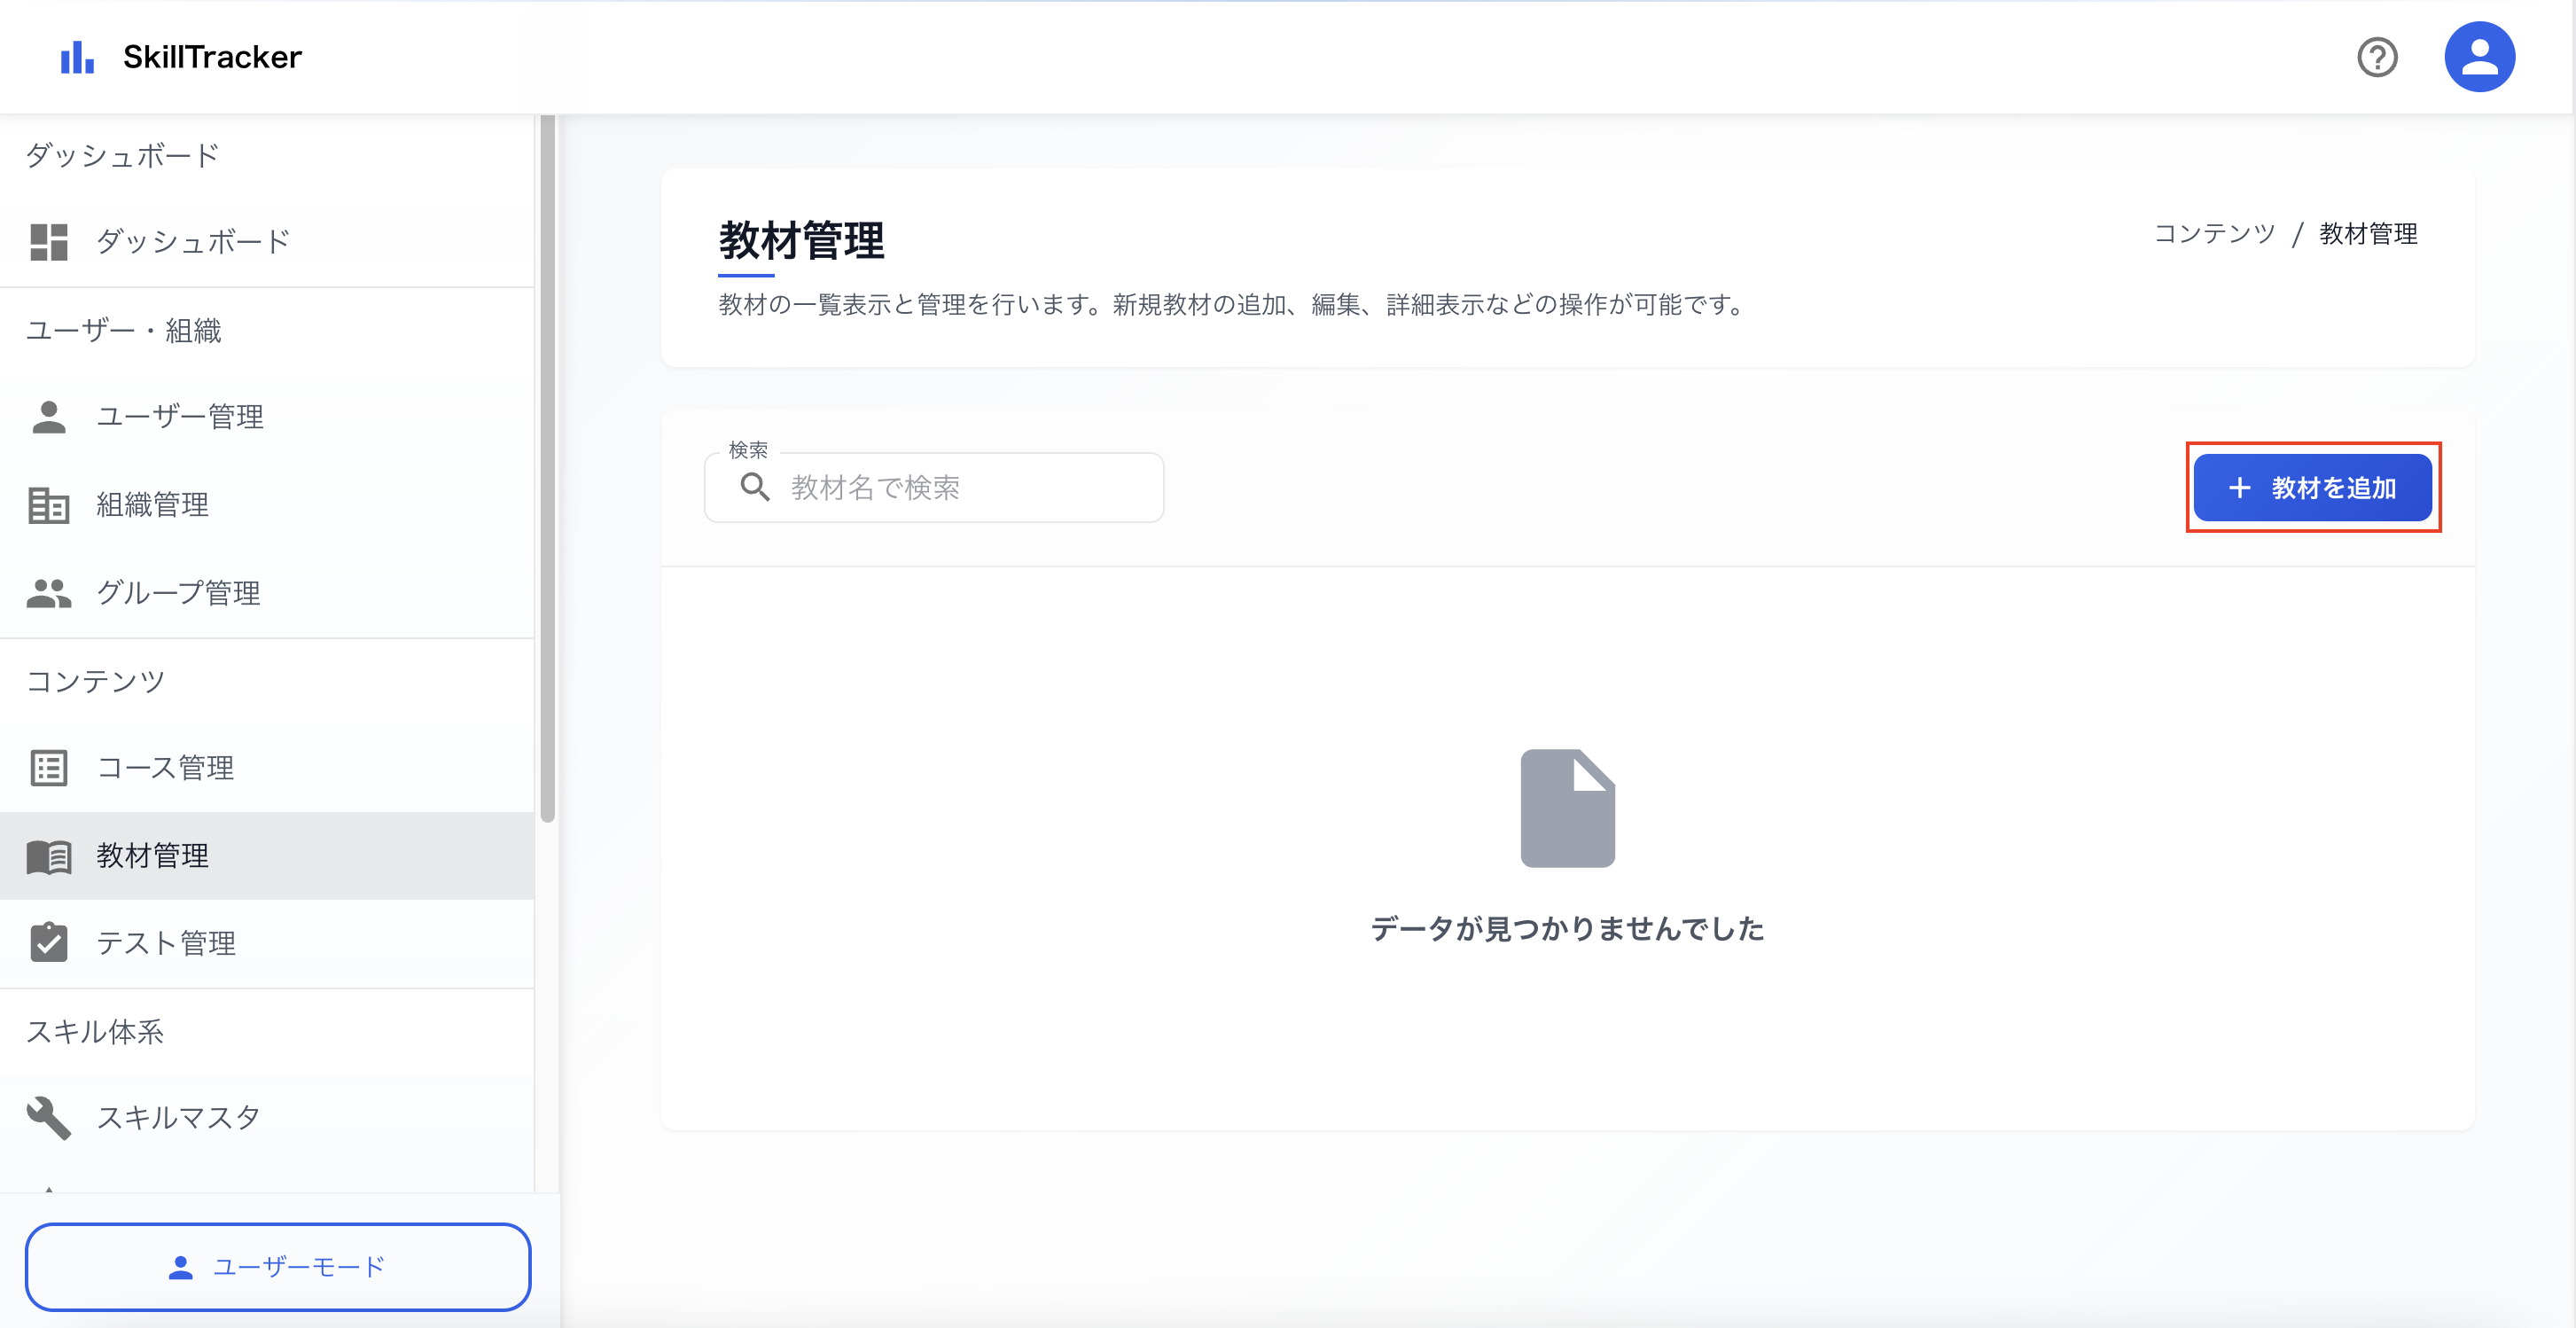Click the search magnifier icon

(x=755, y=487)
